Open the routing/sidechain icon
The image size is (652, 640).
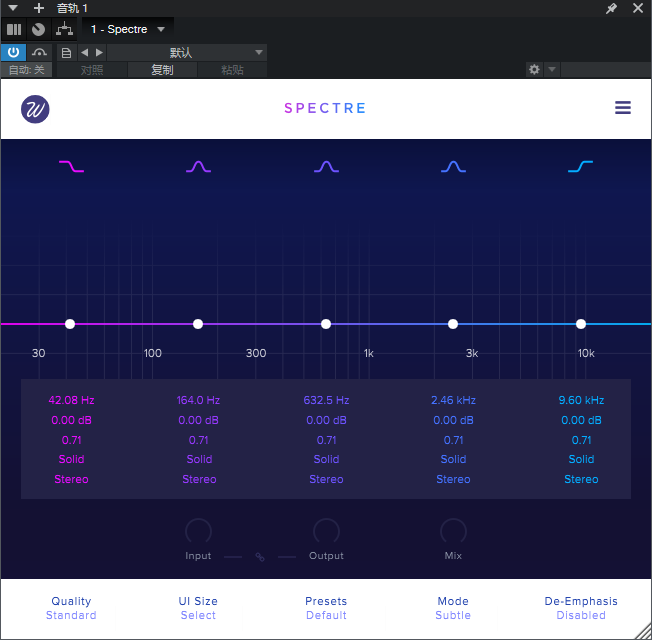(64, 30)
